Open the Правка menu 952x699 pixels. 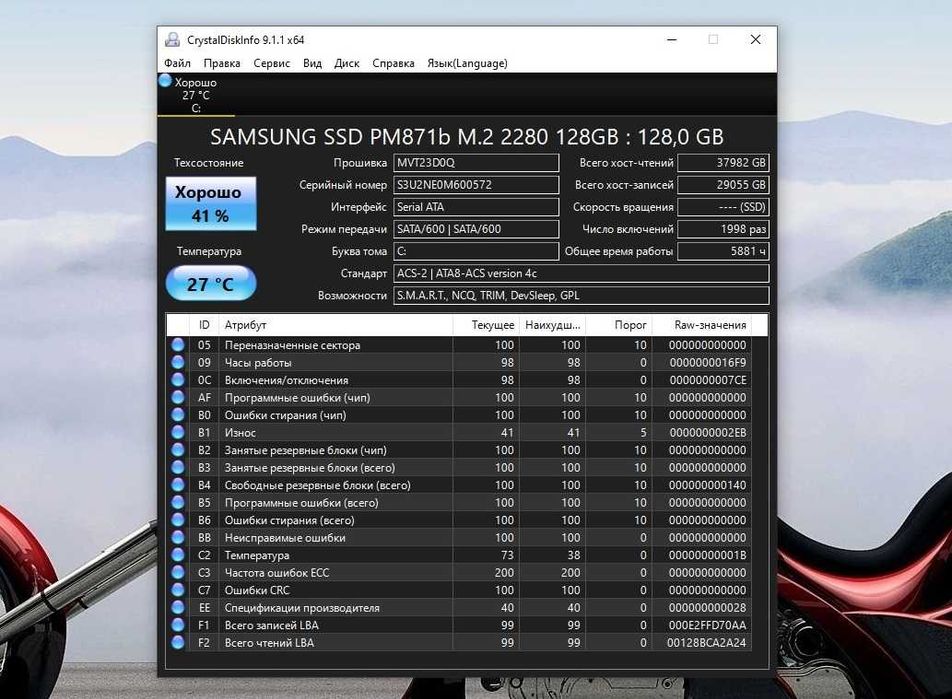(x=222, y=63)
